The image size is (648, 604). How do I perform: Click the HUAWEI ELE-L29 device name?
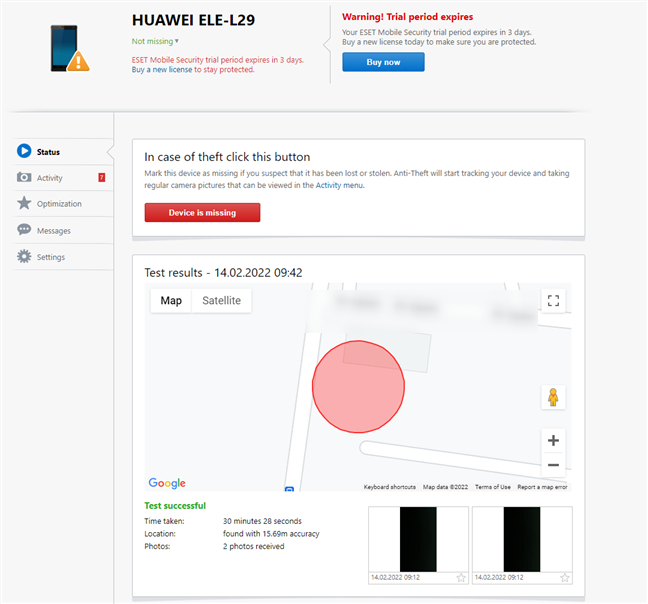pos(193,20)
